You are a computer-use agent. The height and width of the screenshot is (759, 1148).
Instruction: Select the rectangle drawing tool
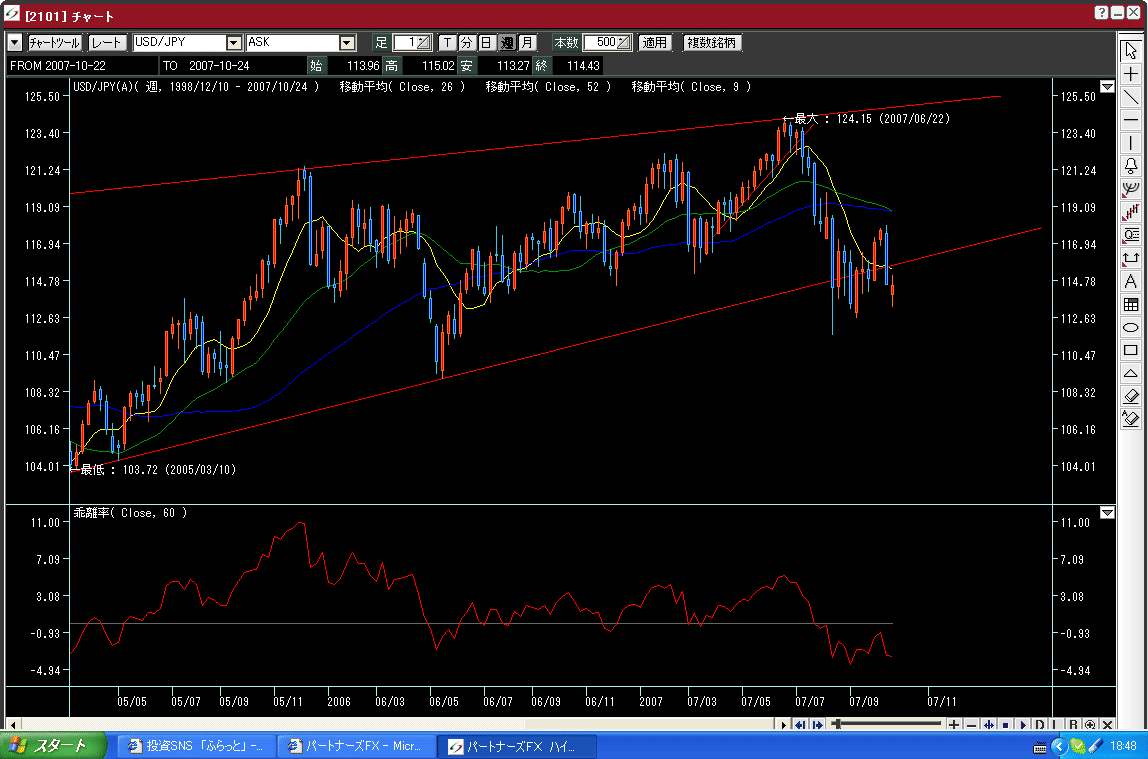tap(1131, 350)
